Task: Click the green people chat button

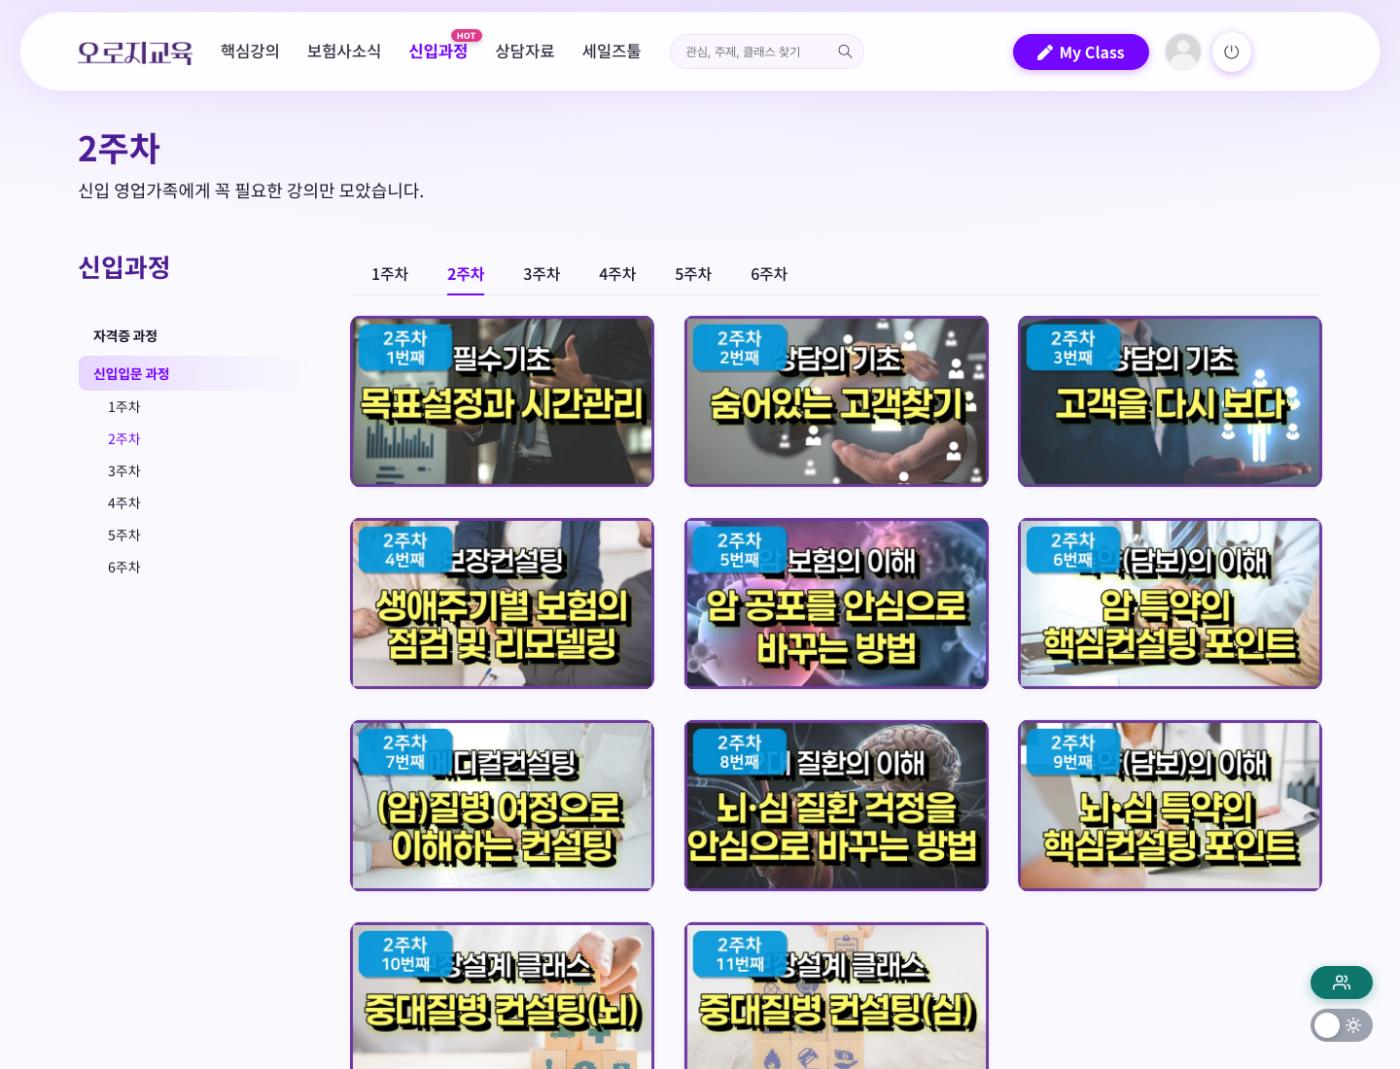Action: pos(1341,982)
